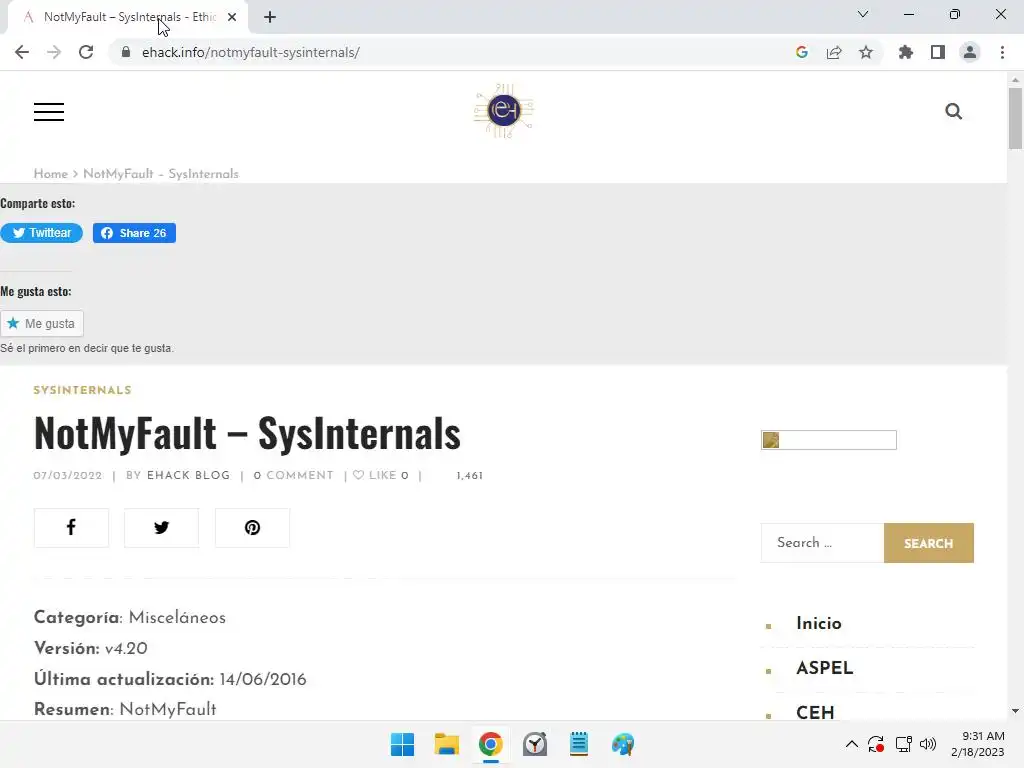Viewport: 1024px width, 768px height.
Task: Click the Twittear share button
Action: click(42, 233)
